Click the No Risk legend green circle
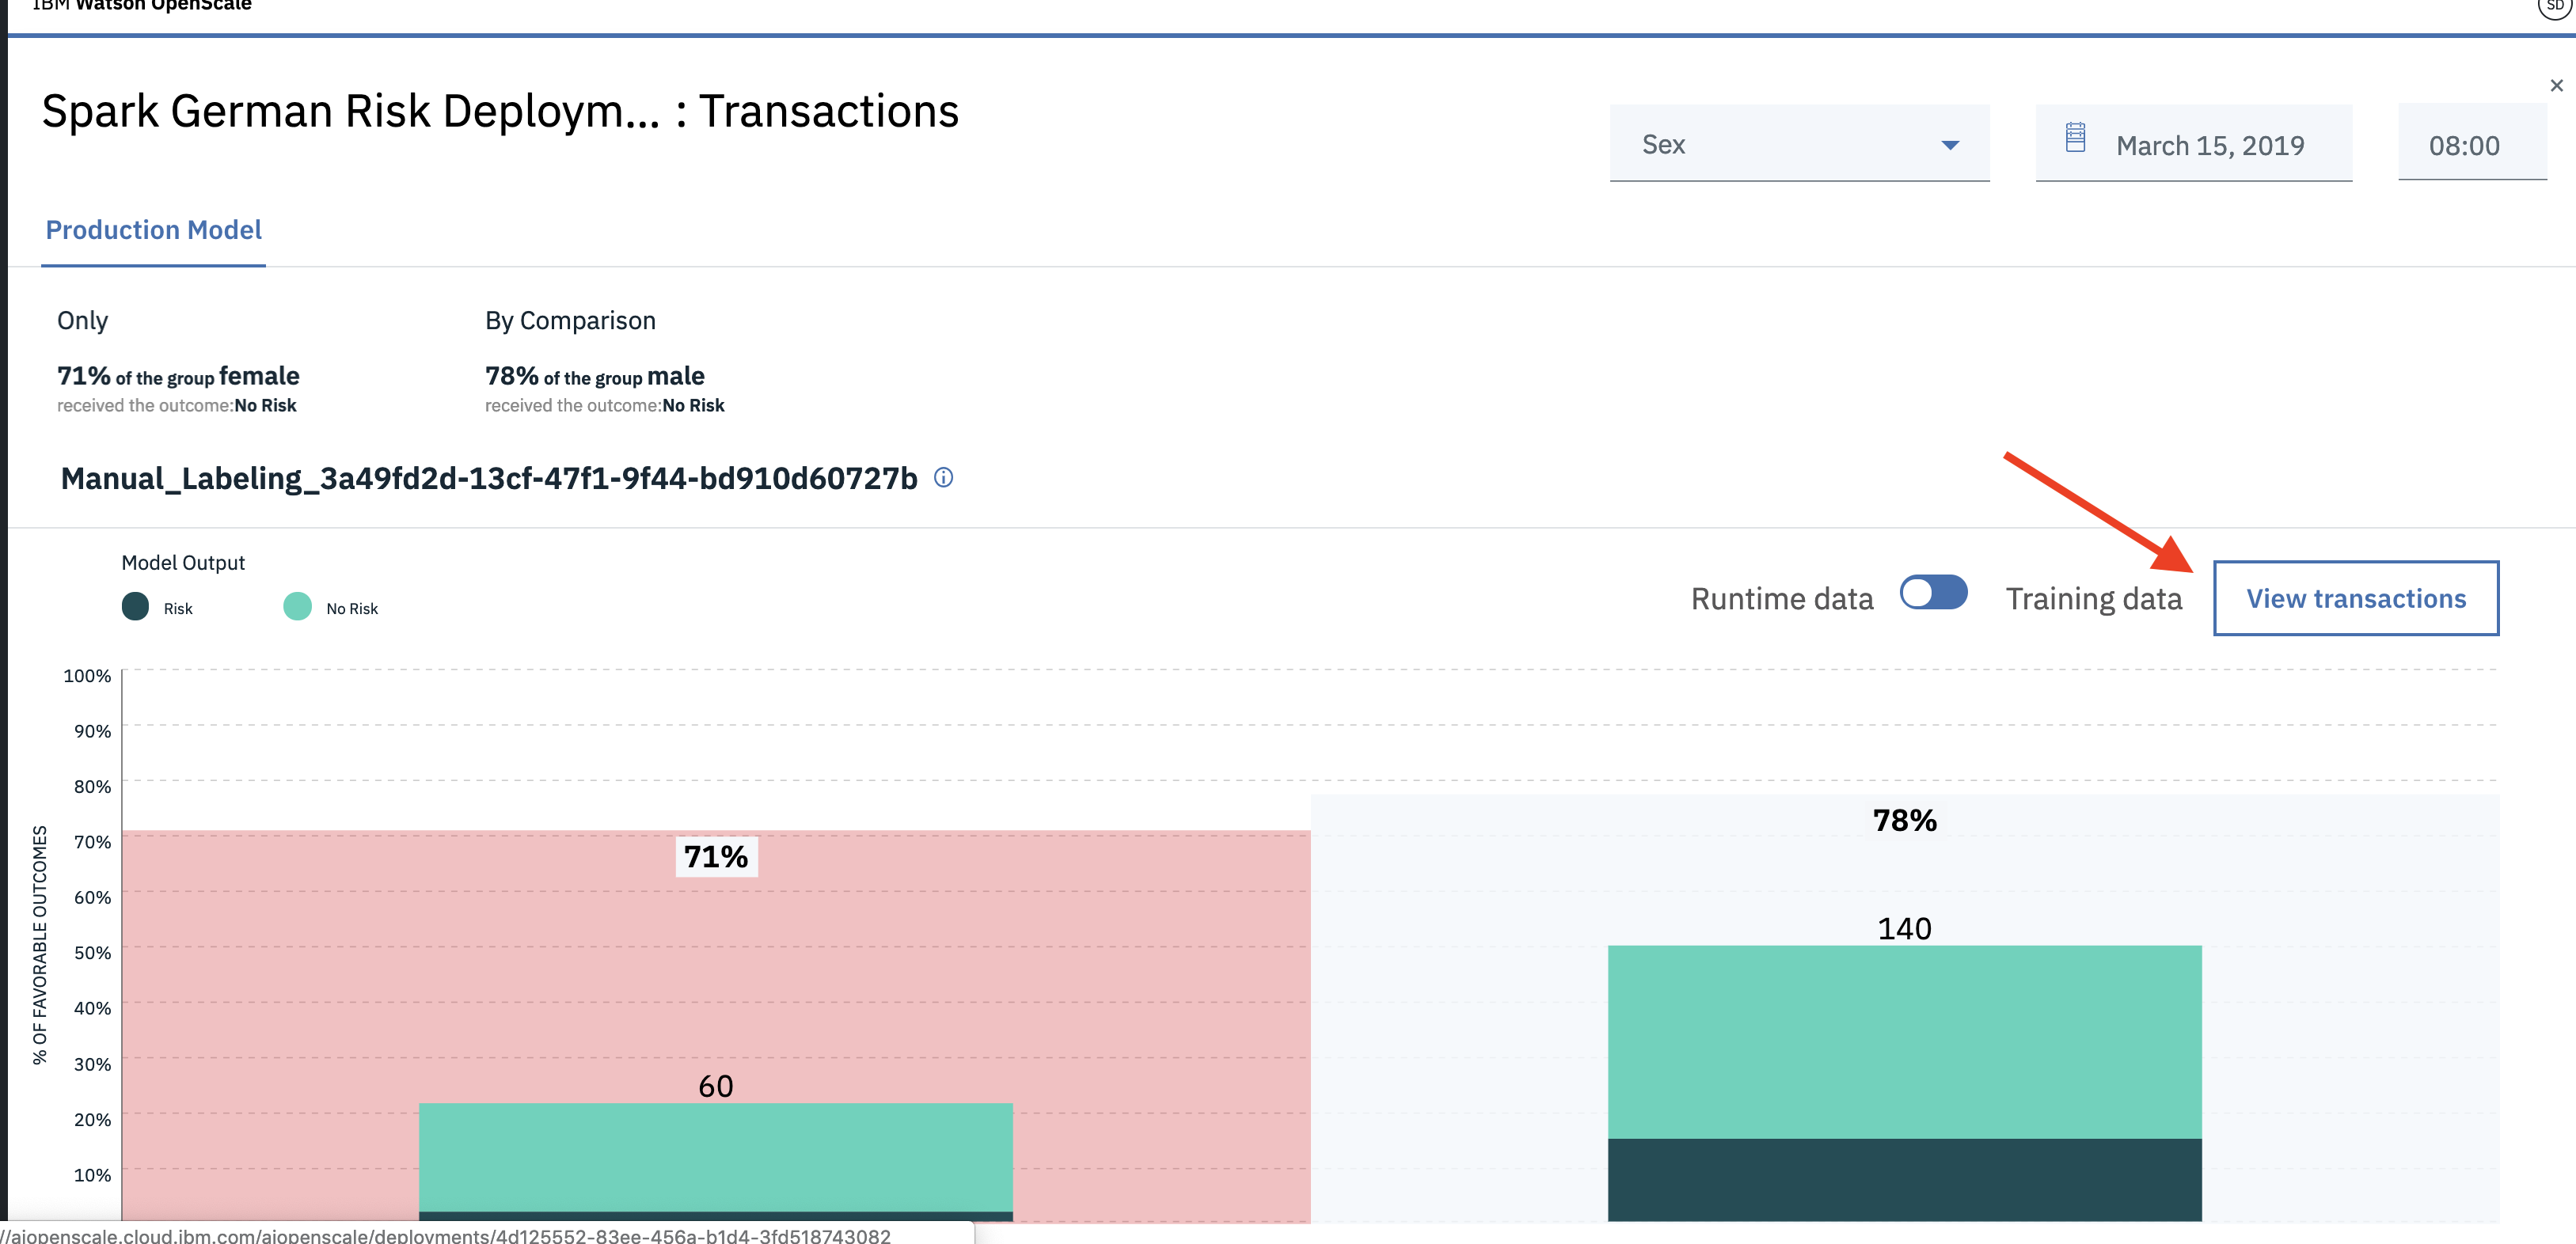 coord(297,607)
